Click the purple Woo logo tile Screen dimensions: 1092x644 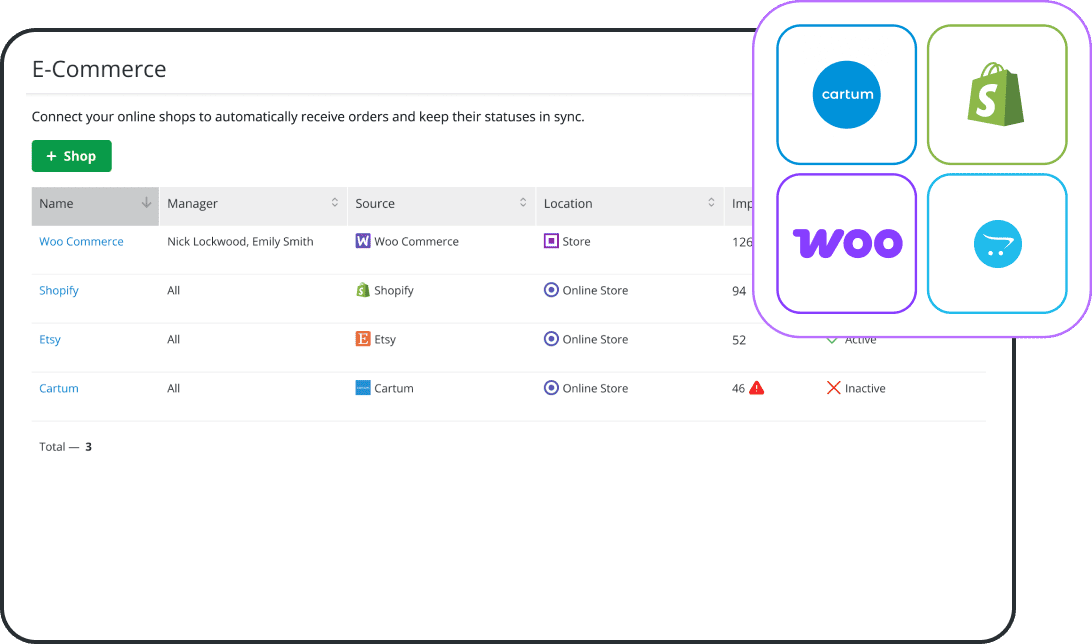846,243
